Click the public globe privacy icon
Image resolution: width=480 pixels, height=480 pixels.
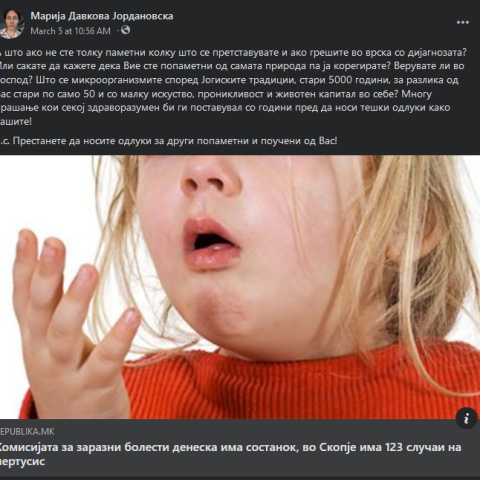[x=126, y=30]
